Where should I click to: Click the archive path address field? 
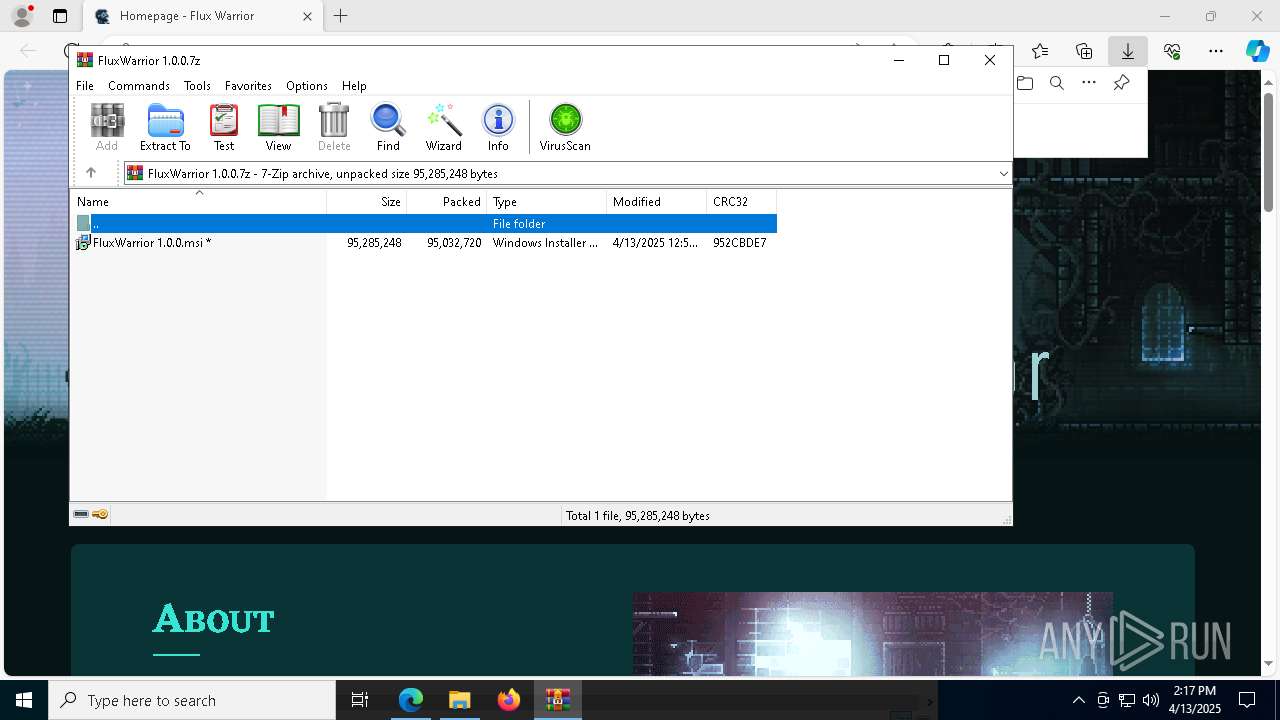click(x=567, y=173)
